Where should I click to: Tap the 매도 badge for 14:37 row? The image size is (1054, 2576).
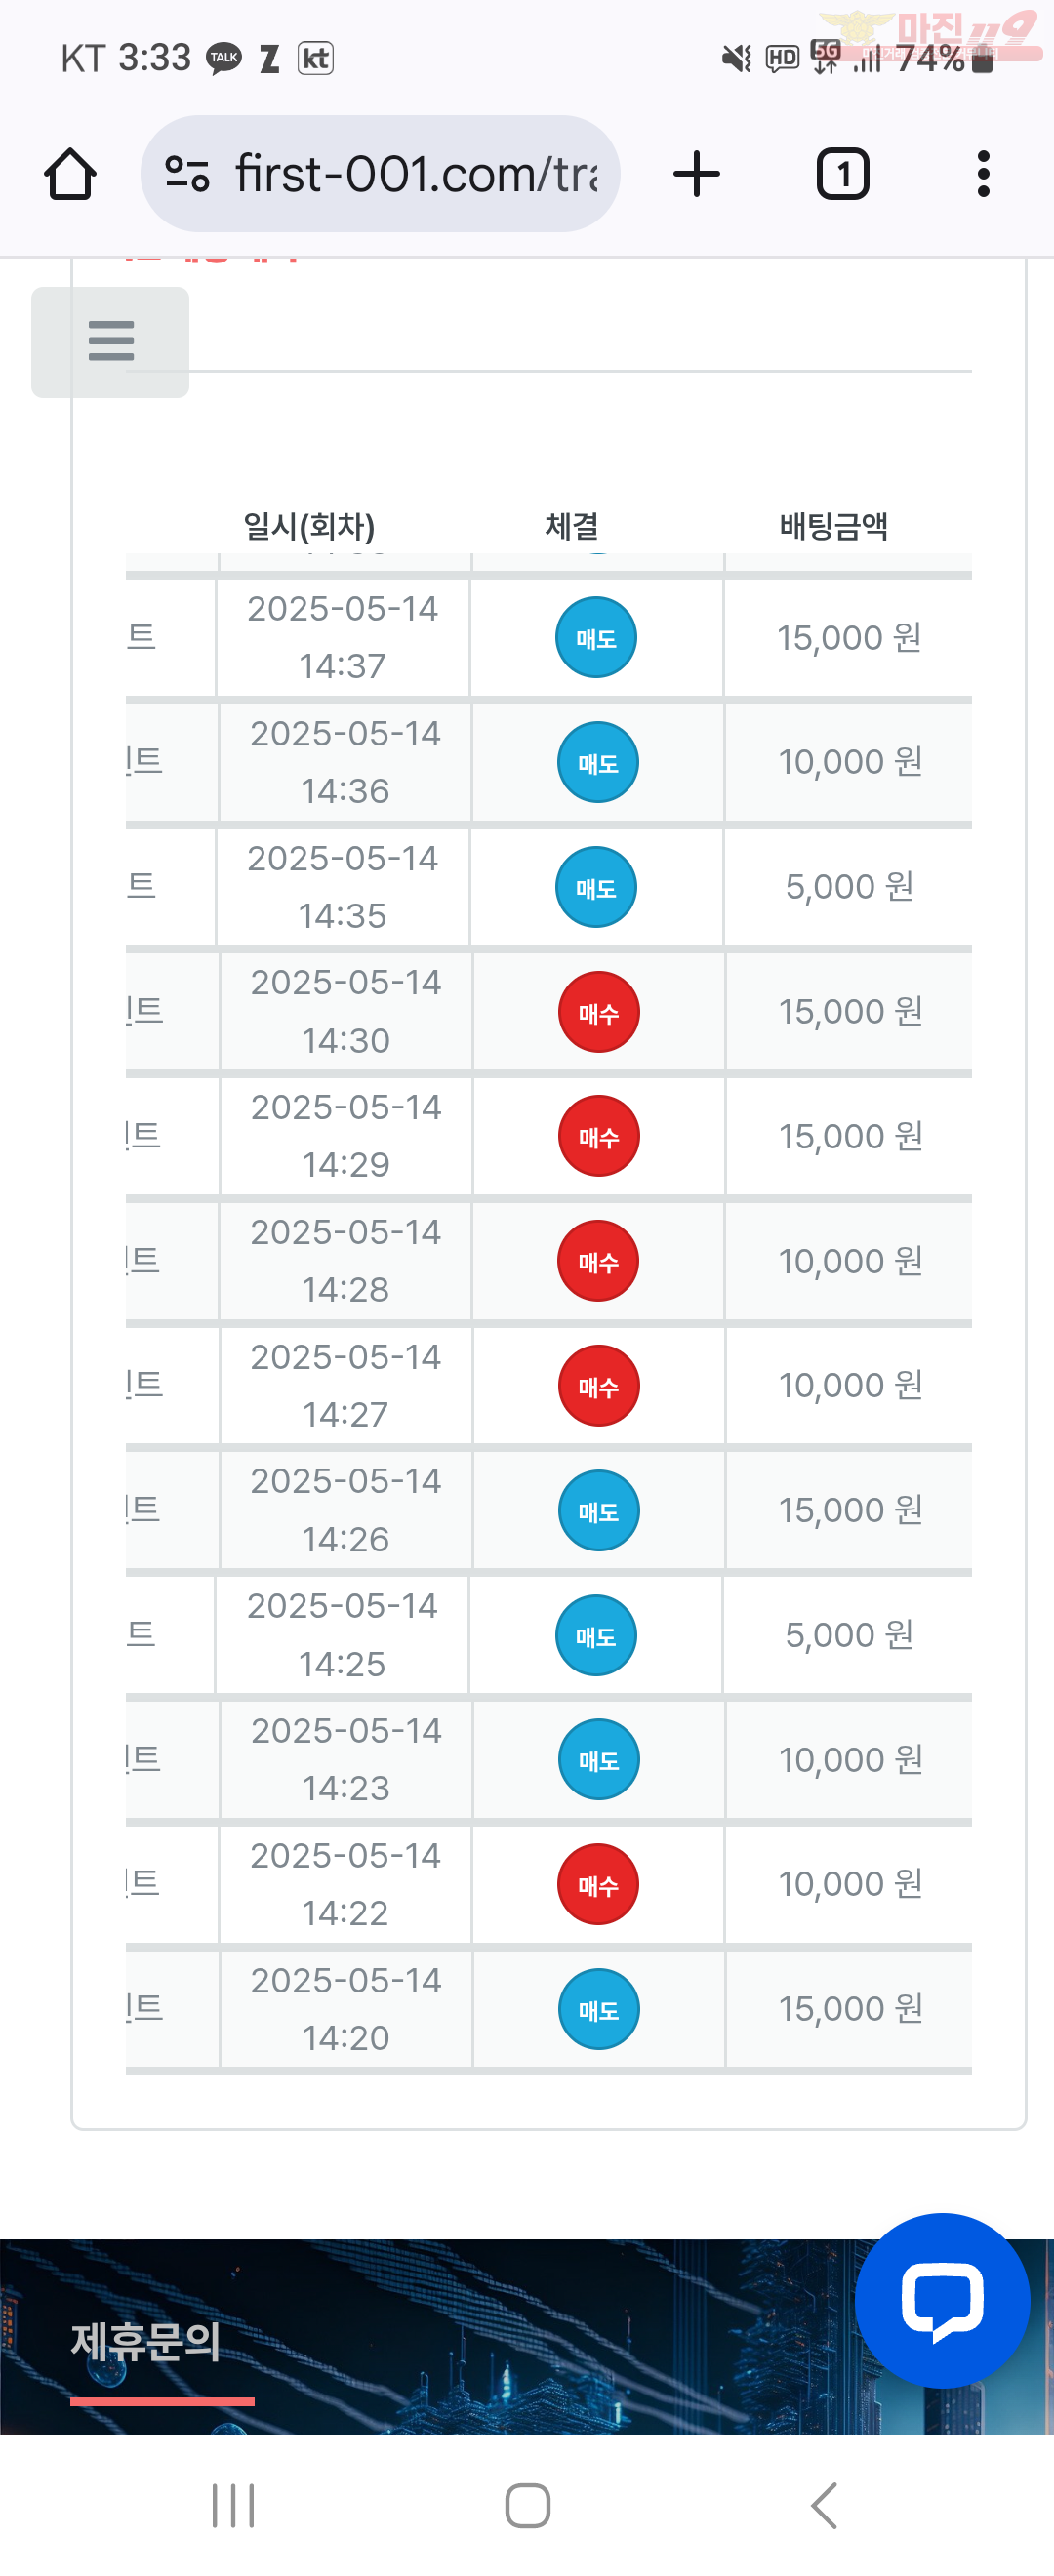pos(596,637)
